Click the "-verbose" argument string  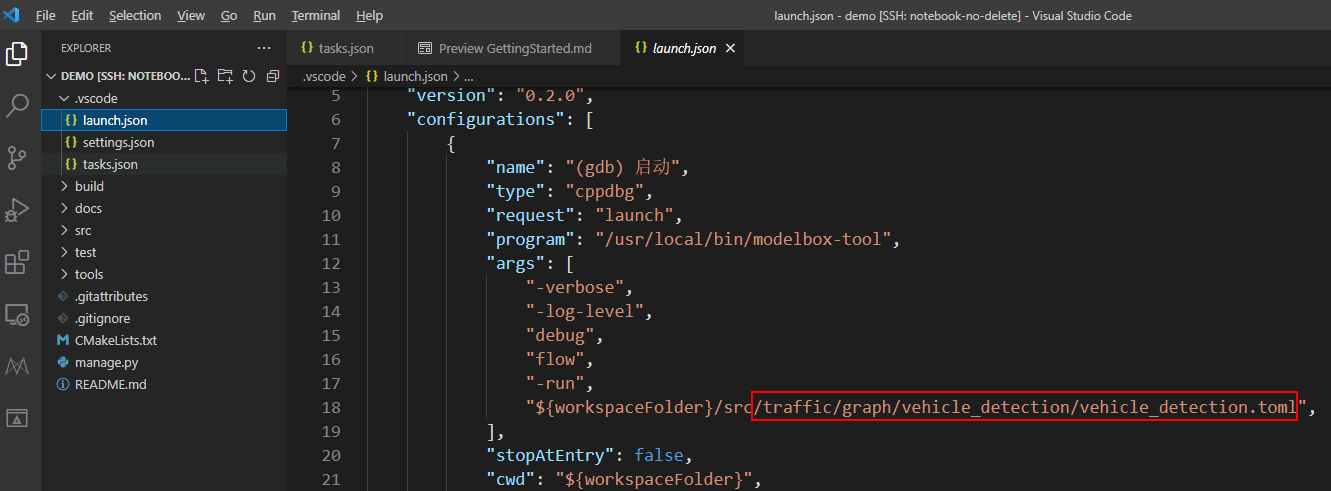580,288
